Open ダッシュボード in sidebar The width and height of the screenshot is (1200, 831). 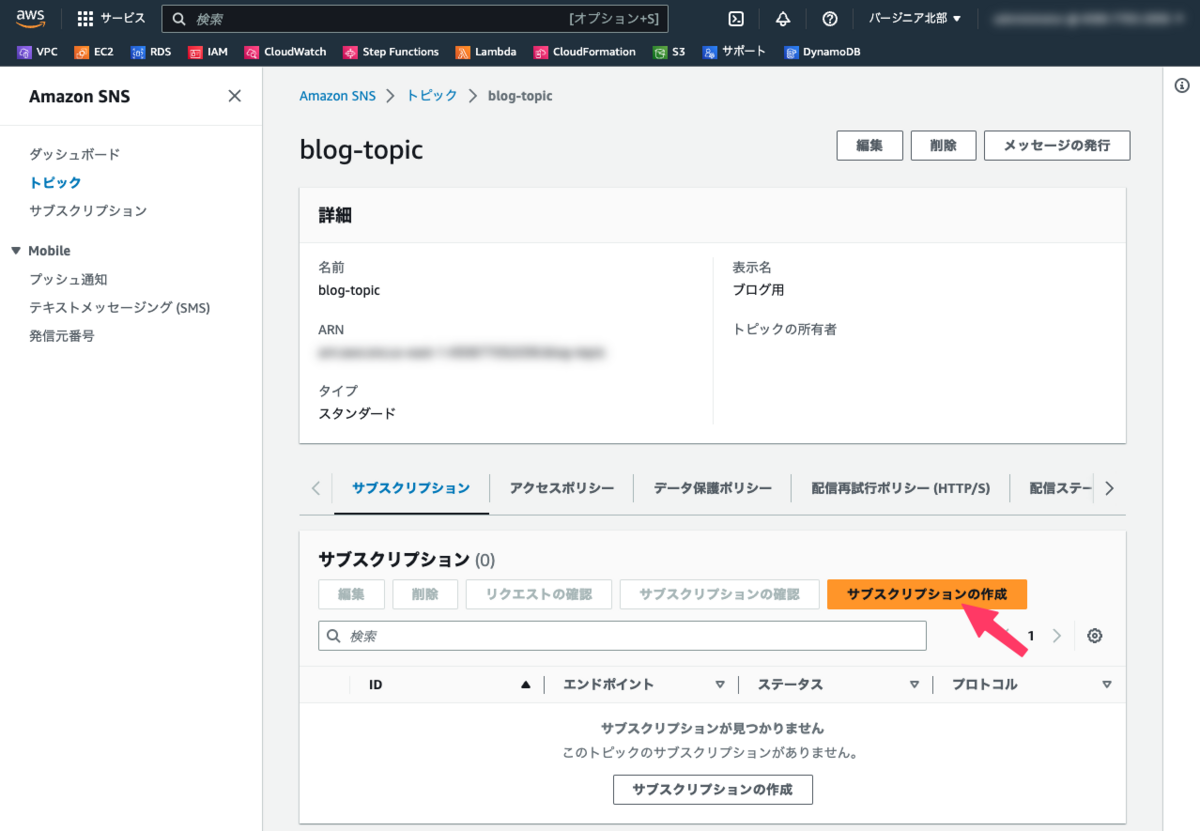tap(74, 154)
